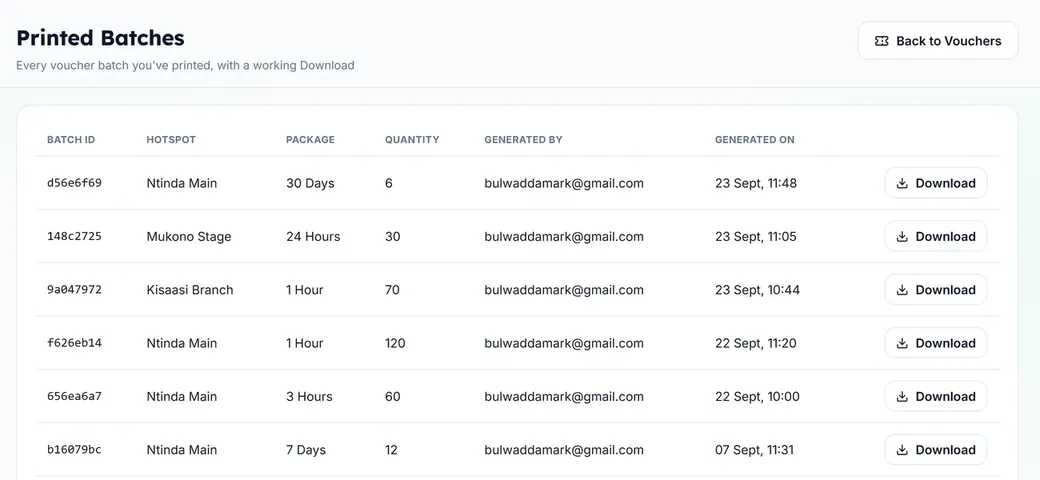
Task: Click the date 23 Sept, 11:05
Action: tap(755, 237)
